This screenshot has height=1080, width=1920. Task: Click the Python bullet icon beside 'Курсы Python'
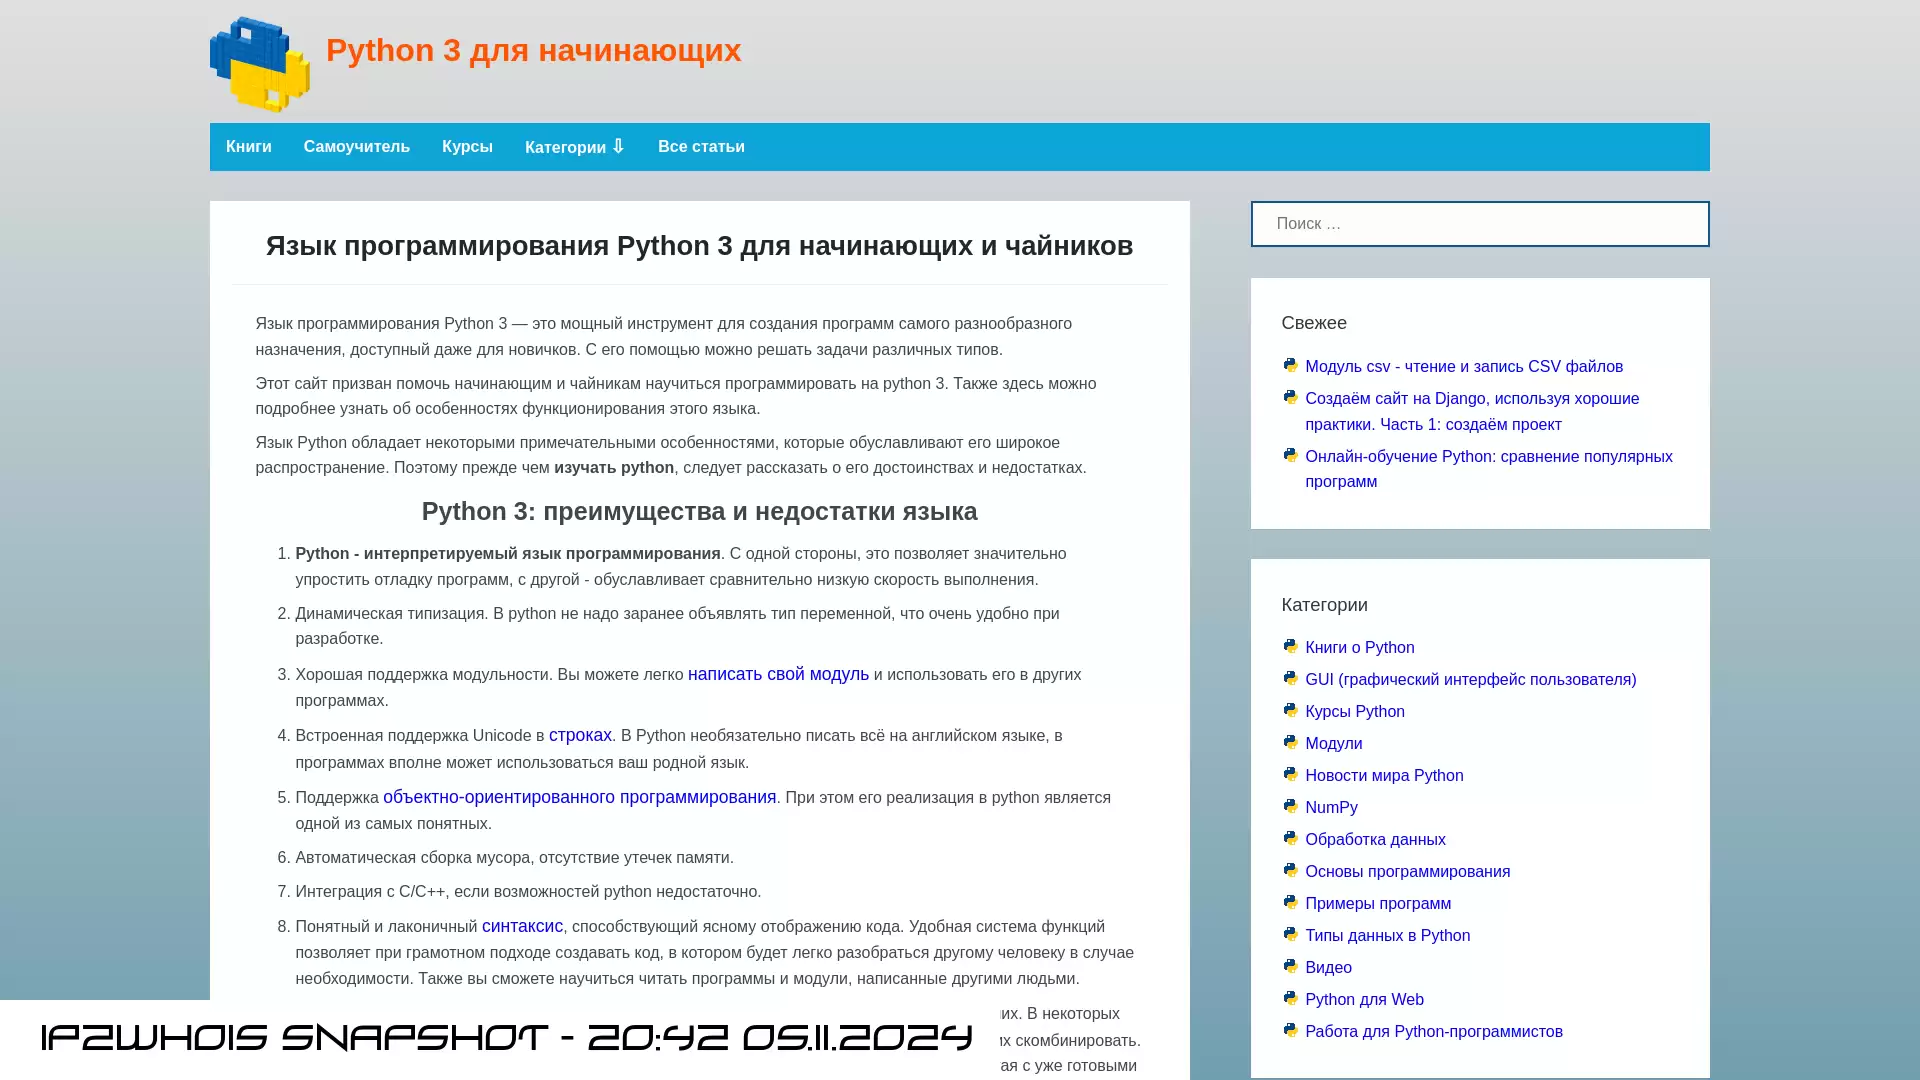pyautogui.click(x=1290, y=710)
